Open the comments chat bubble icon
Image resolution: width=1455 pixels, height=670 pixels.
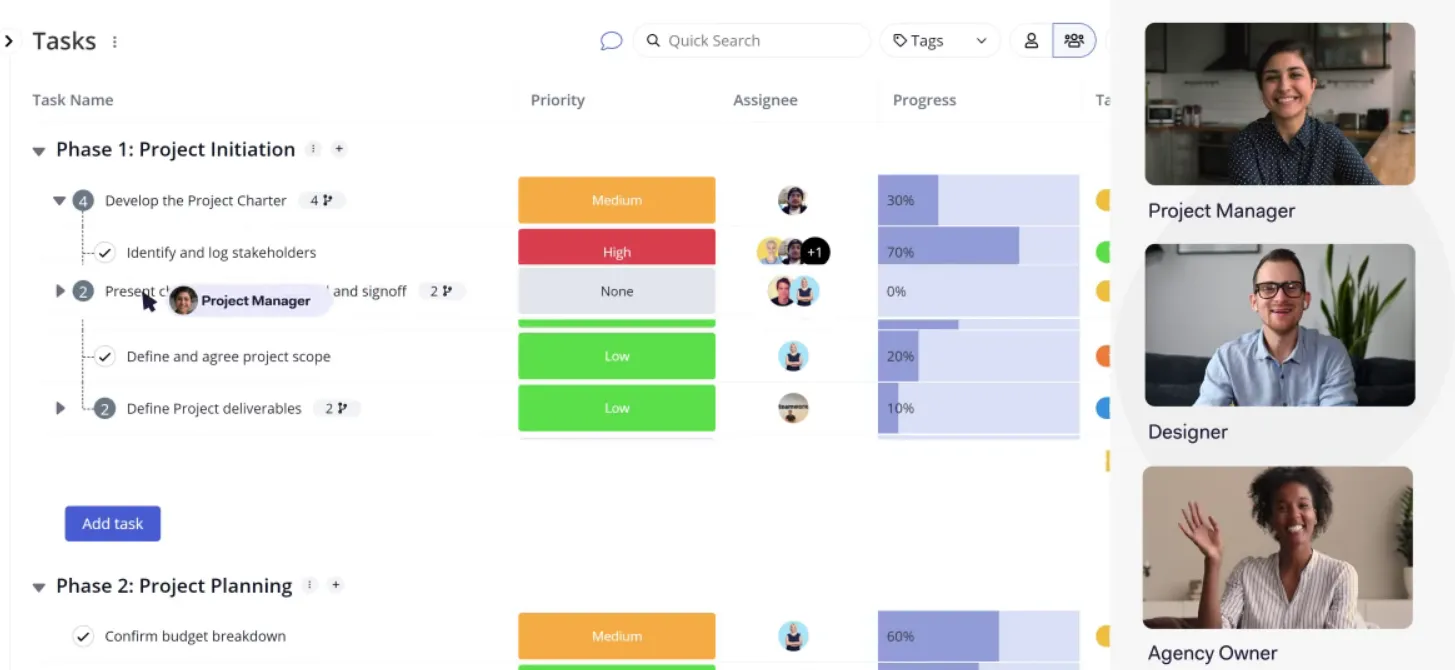point(611,41)
